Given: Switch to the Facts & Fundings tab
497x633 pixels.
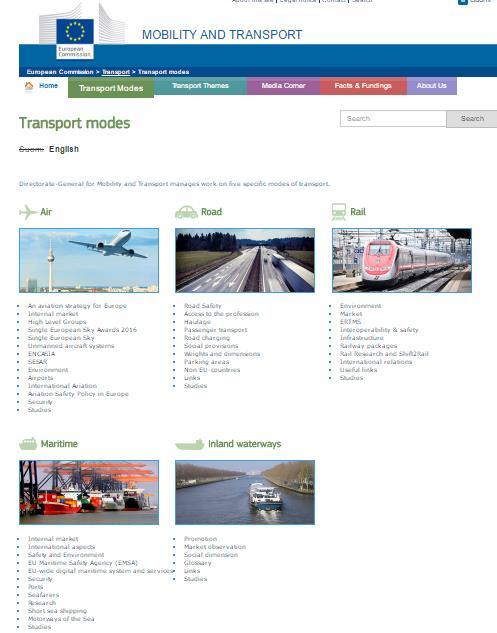Looking at the screenshot, I should (363, 86).
